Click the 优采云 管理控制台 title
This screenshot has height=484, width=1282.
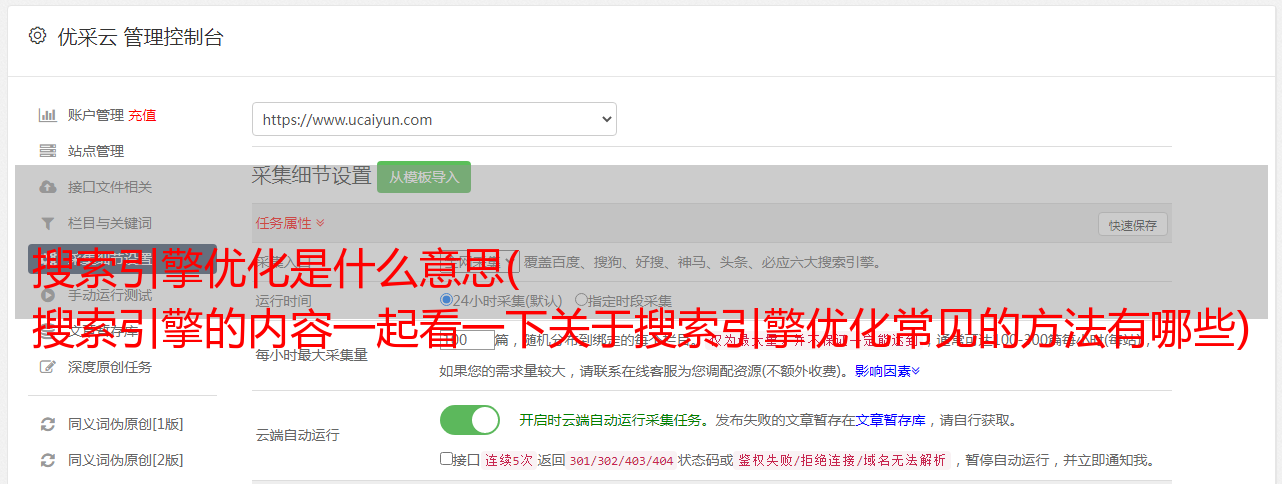(x=140, y=37)
